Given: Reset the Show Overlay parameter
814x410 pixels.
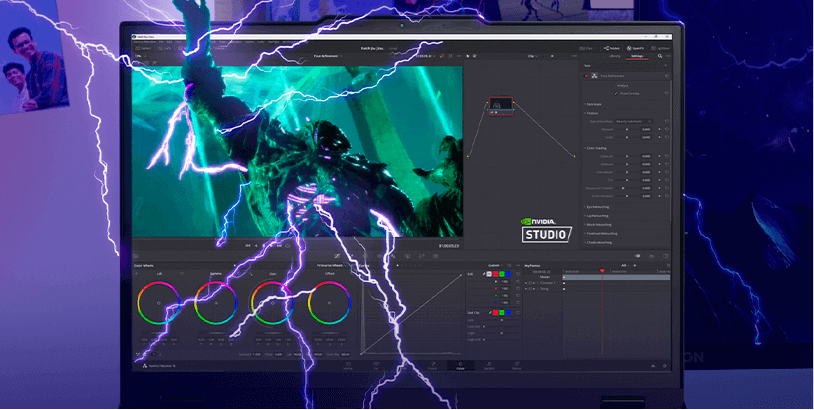Looking at the screenshot, I should (666, 93).
